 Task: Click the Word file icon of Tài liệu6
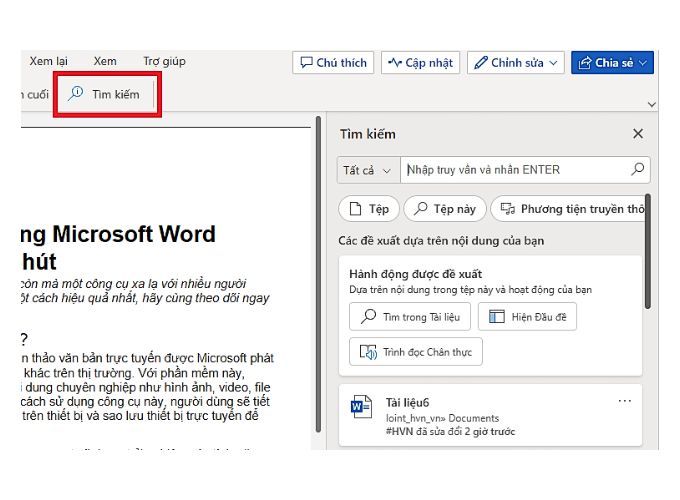point(361,406)
